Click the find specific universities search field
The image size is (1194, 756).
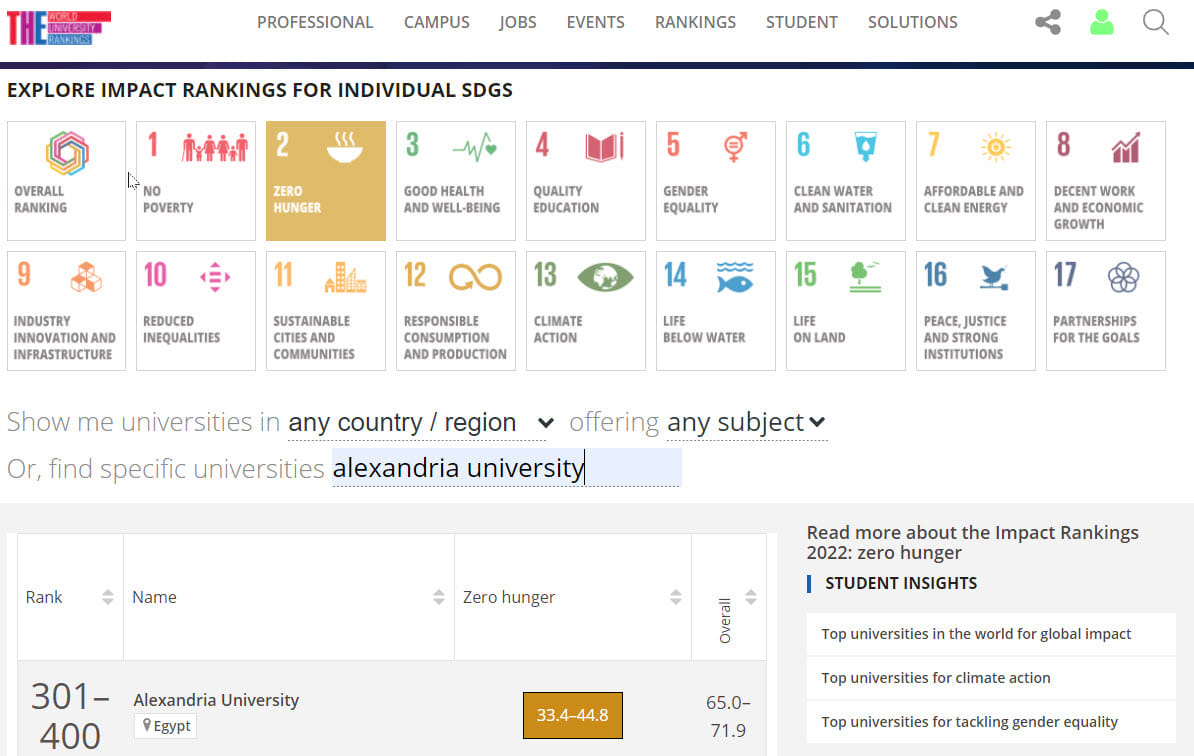click(506, 468)
